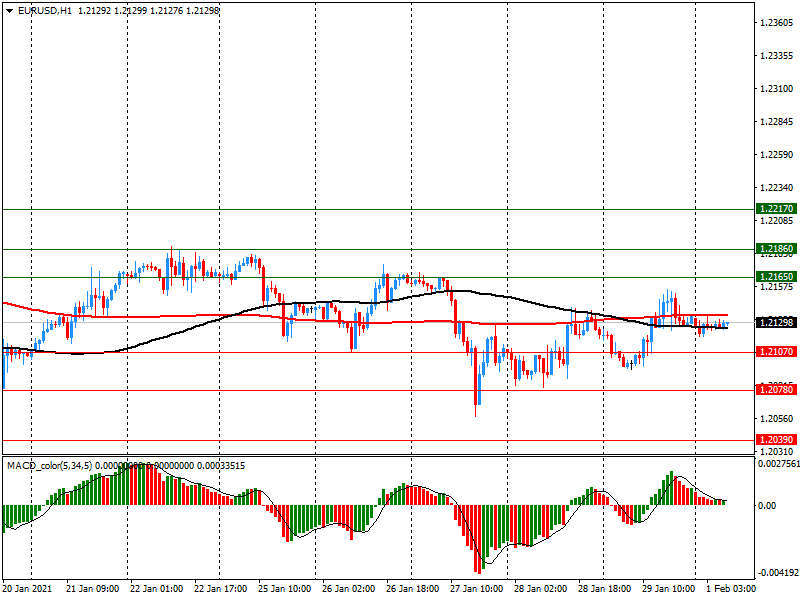Click the 26 Jan 18:00 time label
800x600 pixels.
tap(412, 589)
